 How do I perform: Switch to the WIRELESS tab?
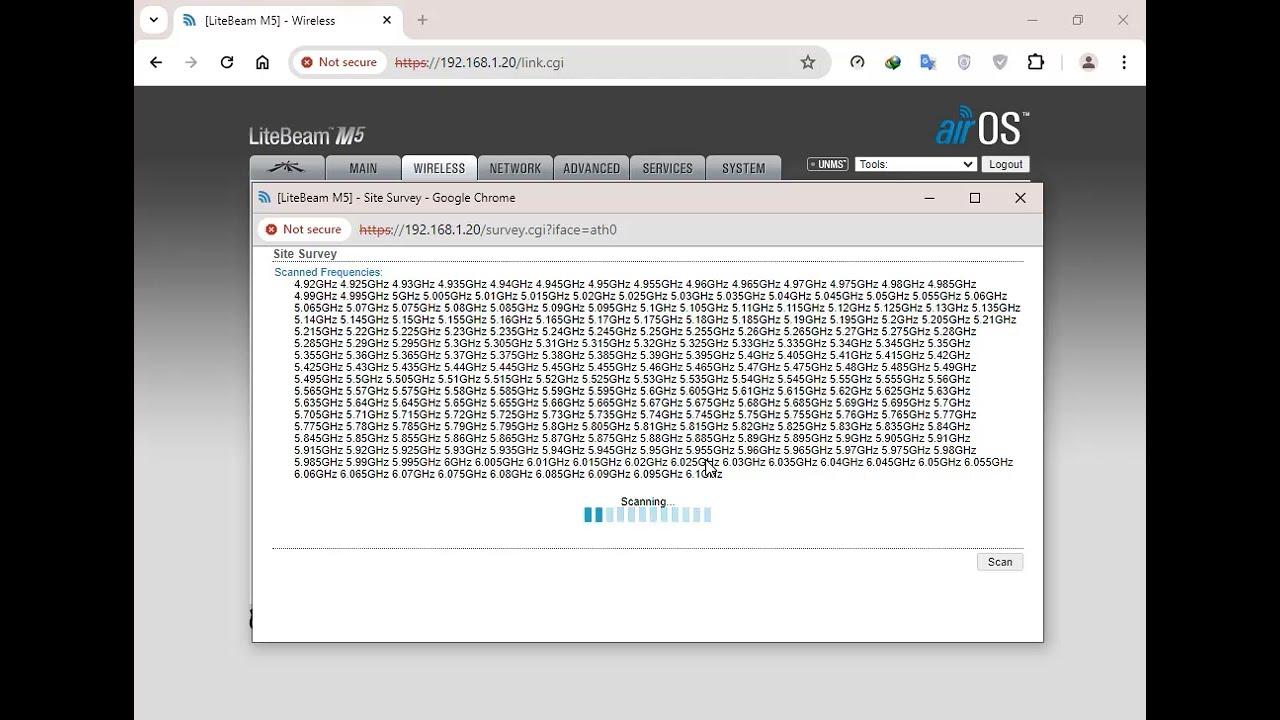point(439,168)
